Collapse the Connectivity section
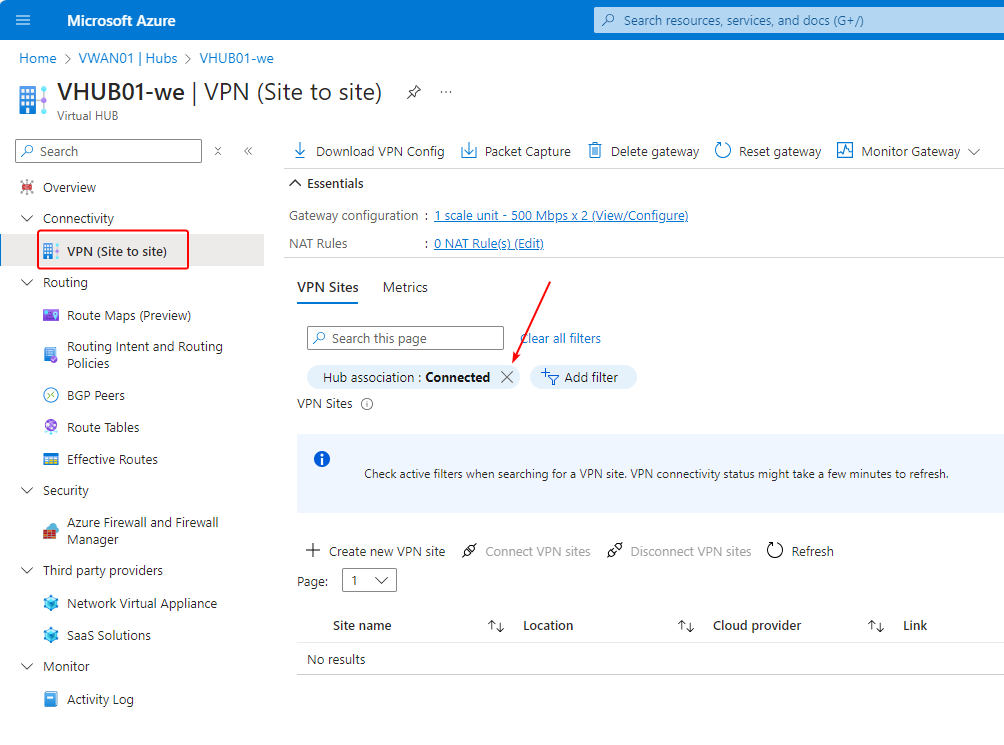The height and width of the screenshot is (745, 1004). [x=27, y=218]
